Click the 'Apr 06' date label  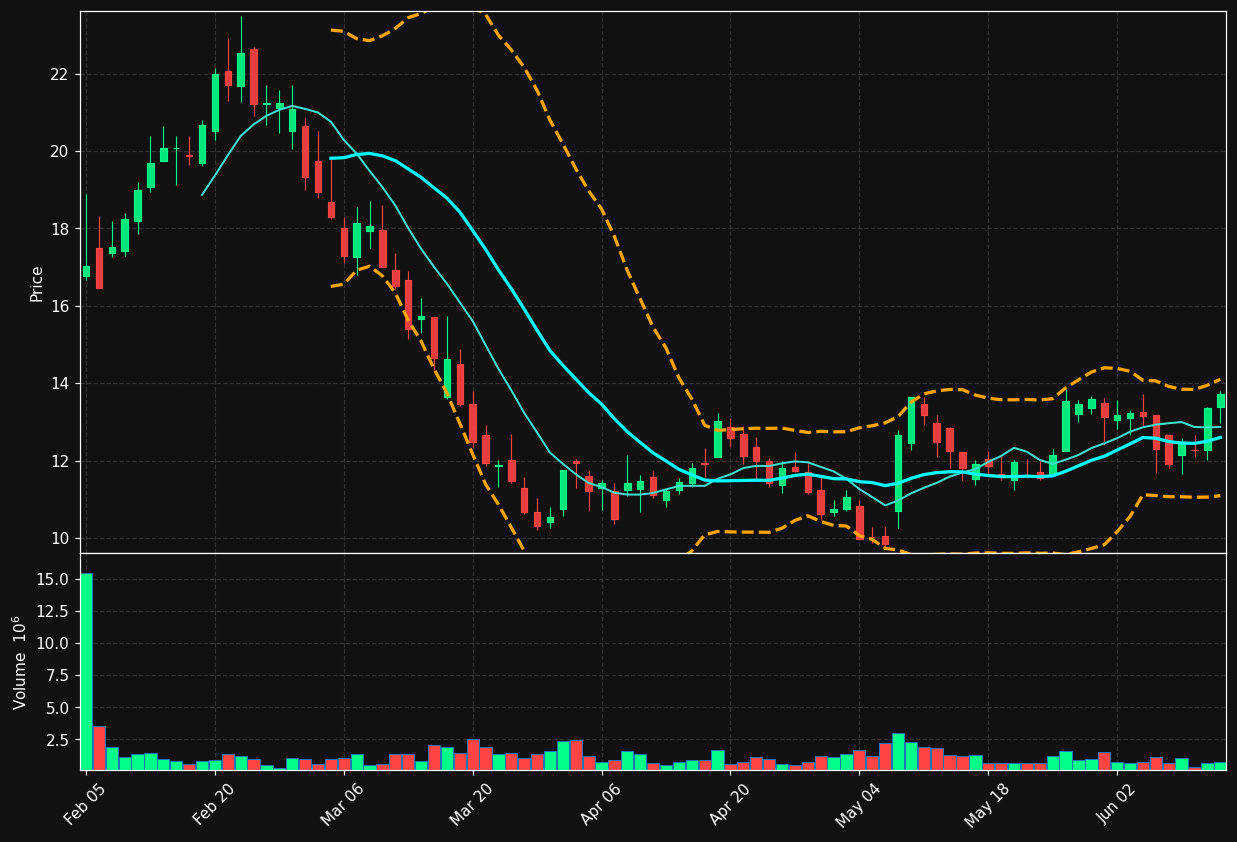pyautogui.click(x=601, y=803)
